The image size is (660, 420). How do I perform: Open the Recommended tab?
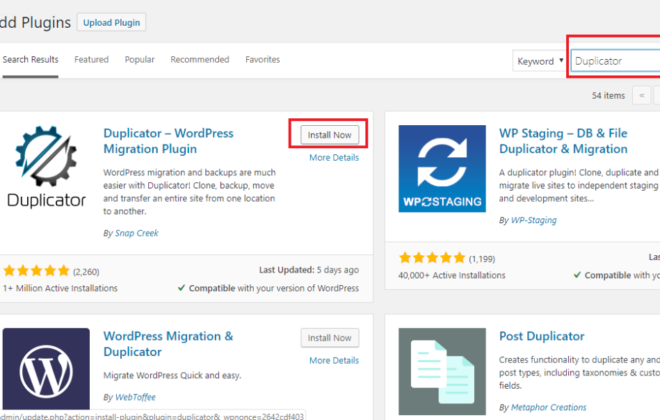(x=200, y=60)
